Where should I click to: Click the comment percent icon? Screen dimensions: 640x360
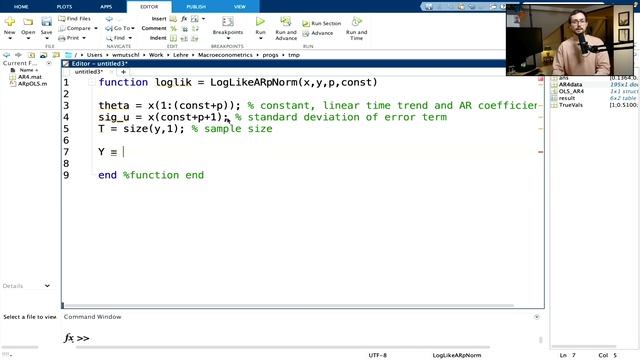(173, 28)
